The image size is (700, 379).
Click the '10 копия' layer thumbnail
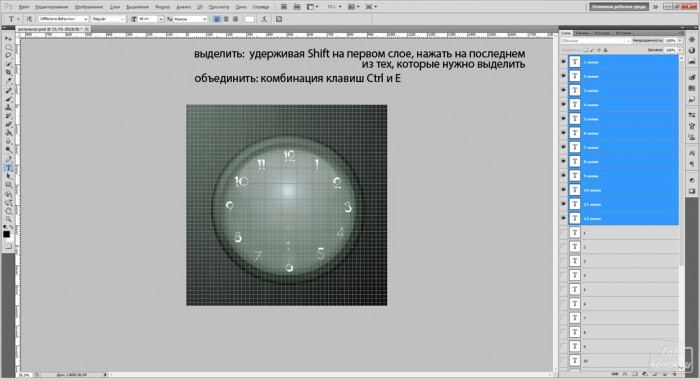pos(575,190)
